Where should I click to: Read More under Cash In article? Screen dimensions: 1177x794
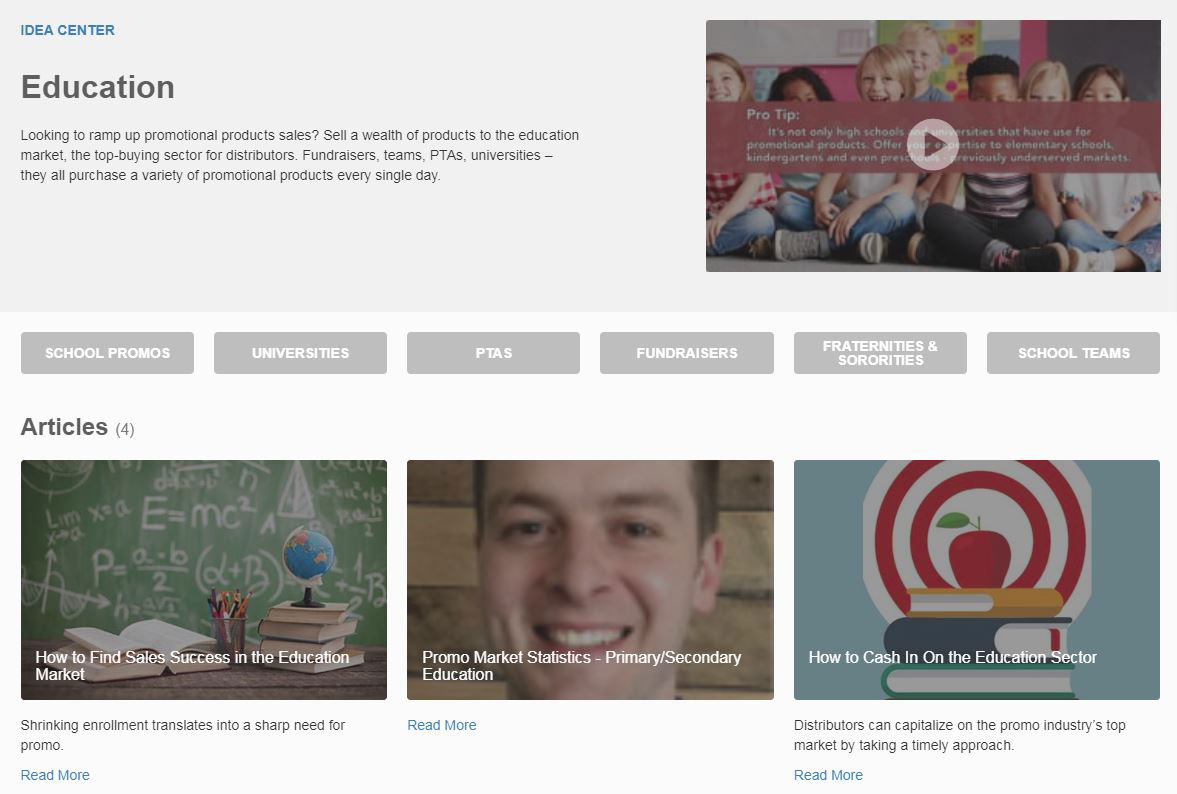(x=828, y=775)
